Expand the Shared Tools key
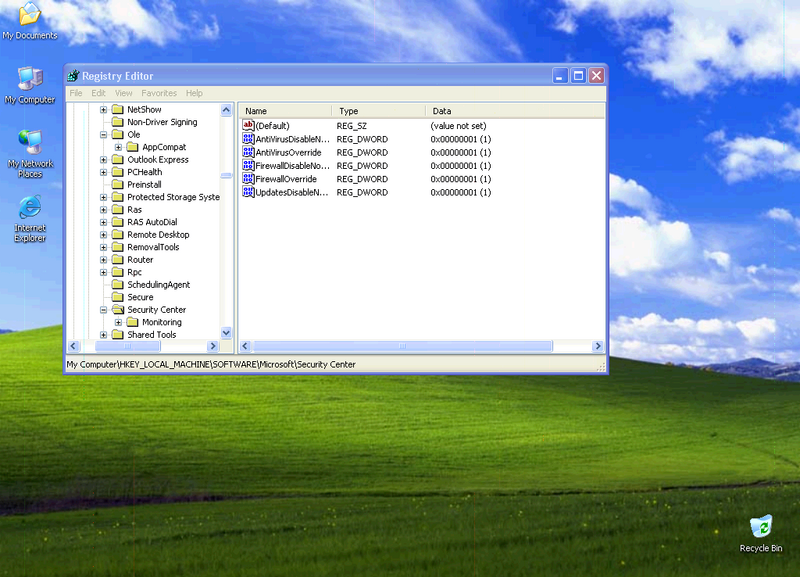This screenshot has height=577, width=800. coord(104,335)
